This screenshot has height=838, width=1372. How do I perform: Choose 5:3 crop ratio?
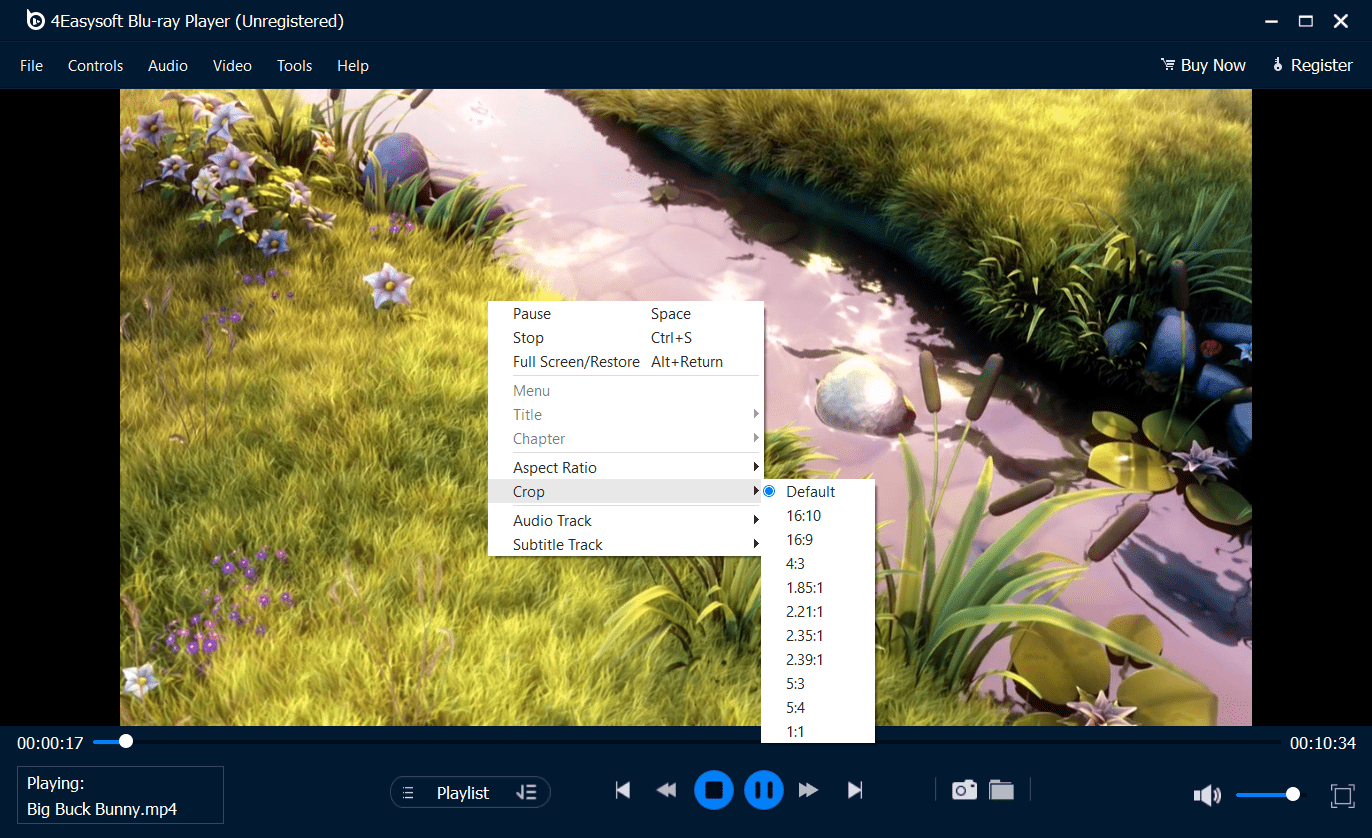(x=818, y=683)
